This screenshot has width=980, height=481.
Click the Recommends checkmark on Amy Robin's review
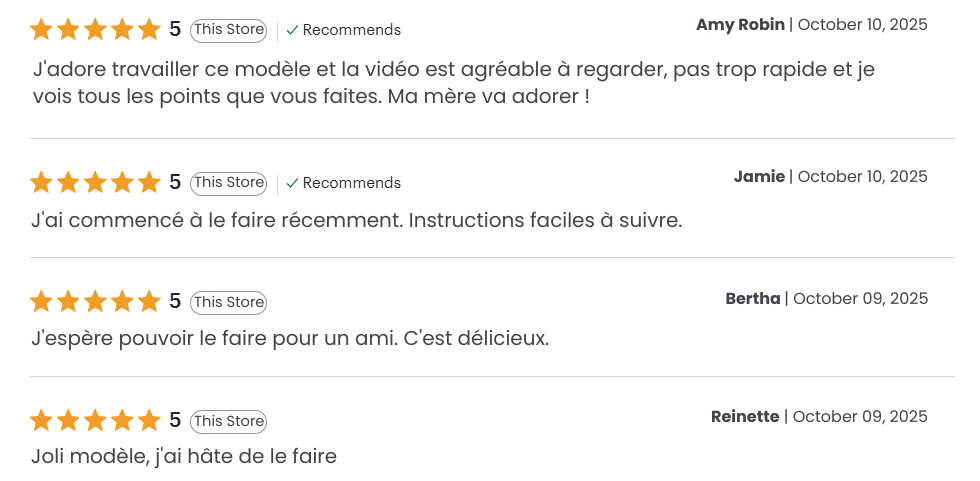(292, 30)
